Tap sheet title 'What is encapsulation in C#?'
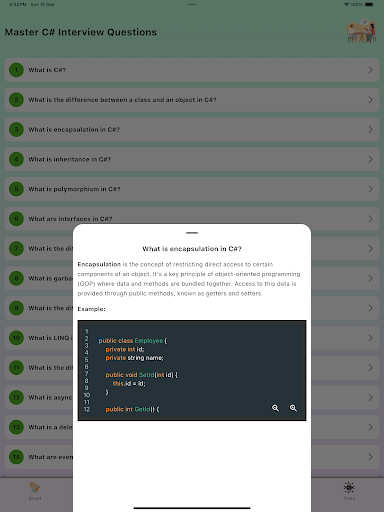 pos(192,249)
